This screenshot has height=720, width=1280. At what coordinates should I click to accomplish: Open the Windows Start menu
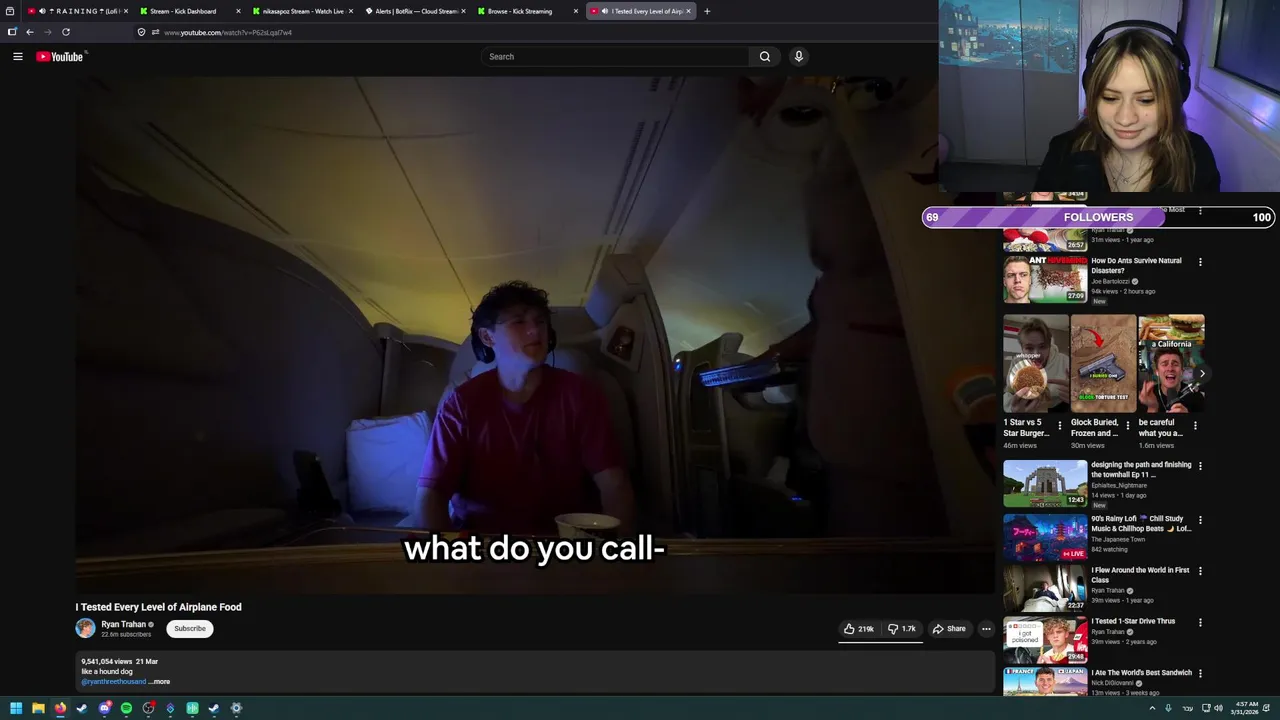click(16, 708)
